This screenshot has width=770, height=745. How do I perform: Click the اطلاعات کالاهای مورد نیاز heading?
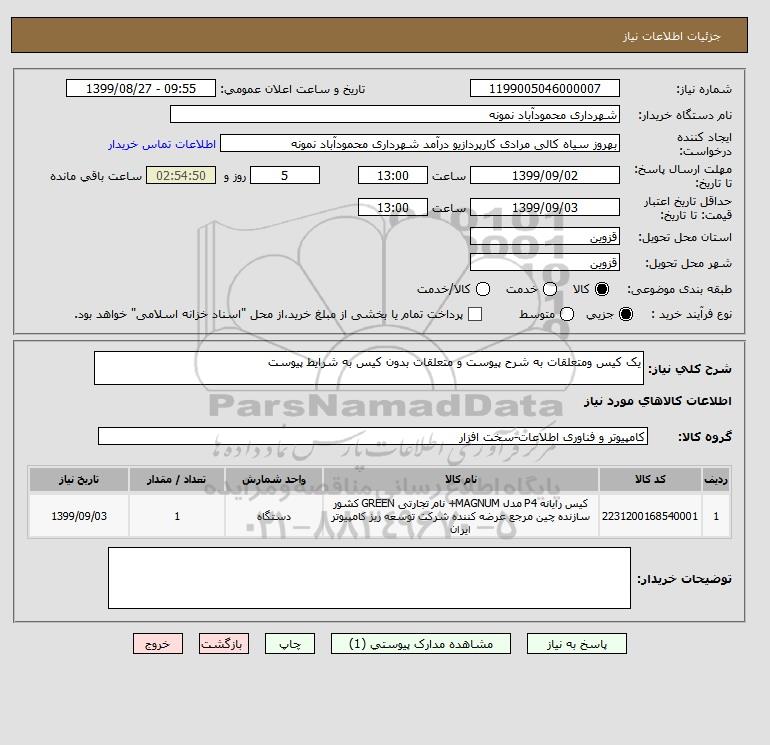tap(658, 401)
